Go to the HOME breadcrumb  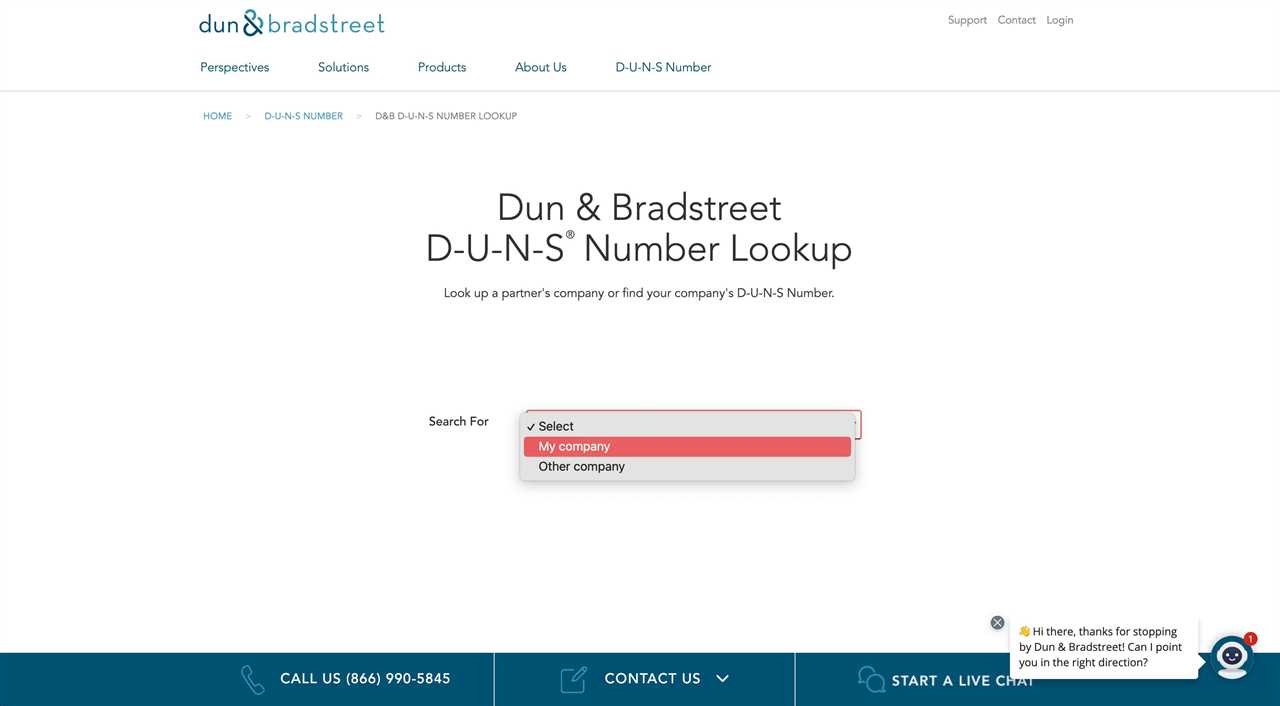pos(217,116)
